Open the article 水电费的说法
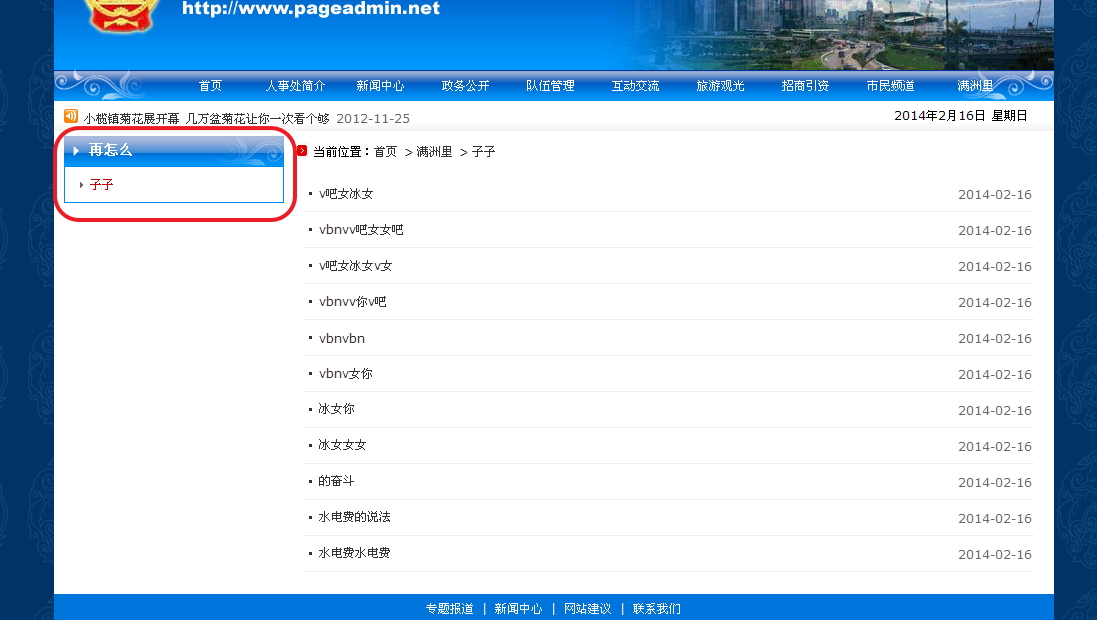Screen dimensions: 1097x620 354,517
